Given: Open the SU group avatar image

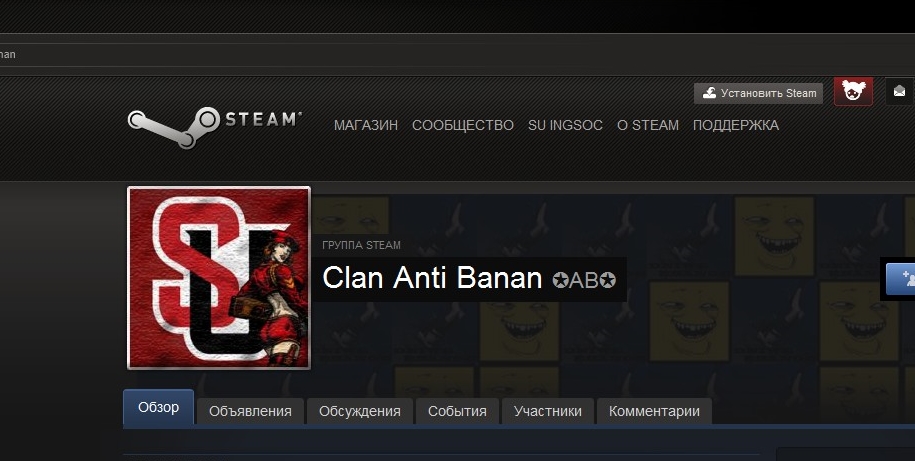Looking at the screenshot, I should (219, 278).
